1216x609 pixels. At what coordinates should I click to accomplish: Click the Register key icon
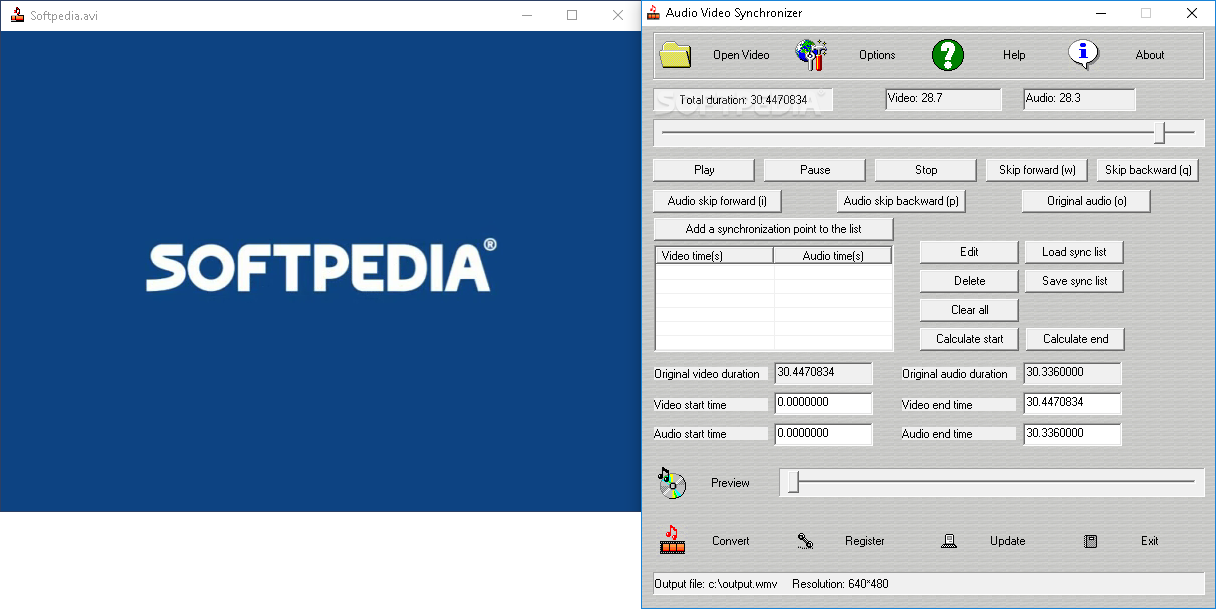click(805, 541)
